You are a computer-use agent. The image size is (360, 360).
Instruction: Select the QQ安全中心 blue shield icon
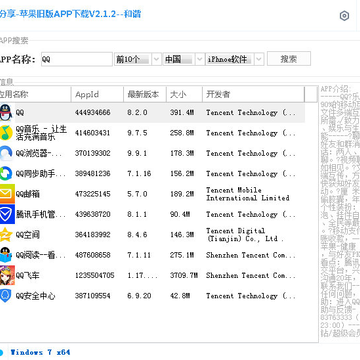(6, 296)
